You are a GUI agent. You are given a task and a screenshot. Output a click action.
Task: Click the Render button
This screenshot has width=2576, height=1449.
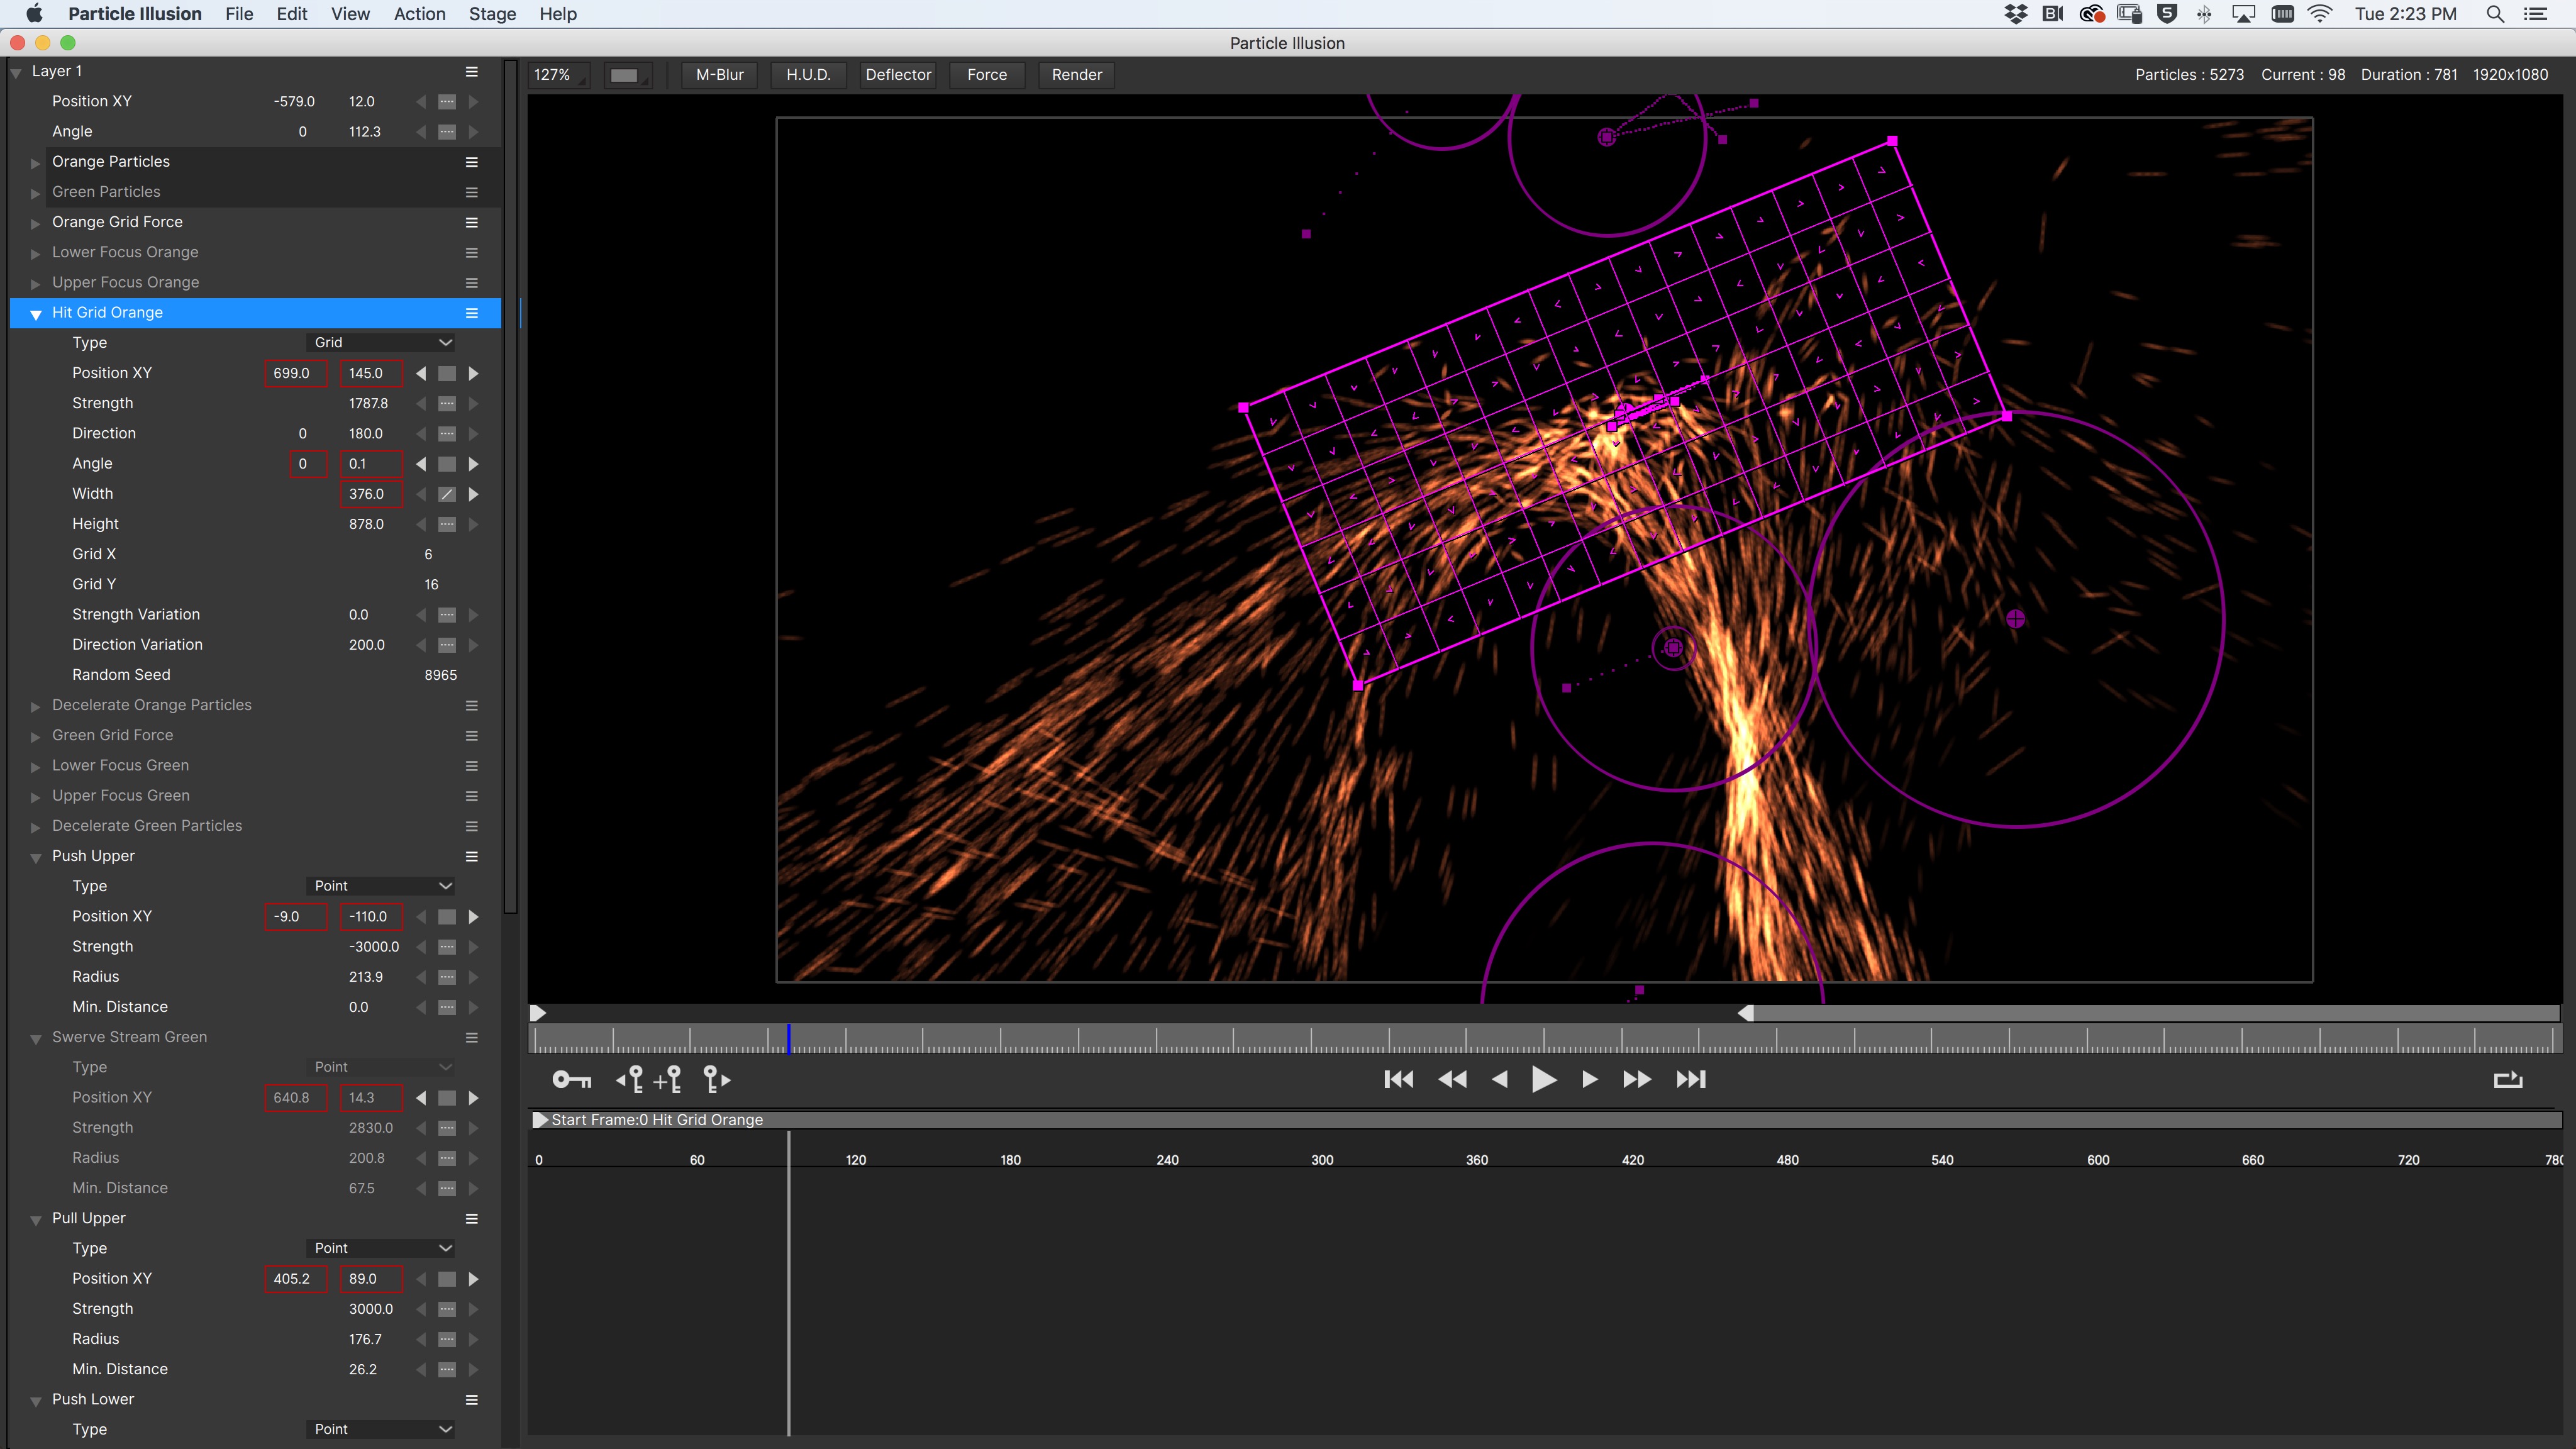(x=1075, y=72)
